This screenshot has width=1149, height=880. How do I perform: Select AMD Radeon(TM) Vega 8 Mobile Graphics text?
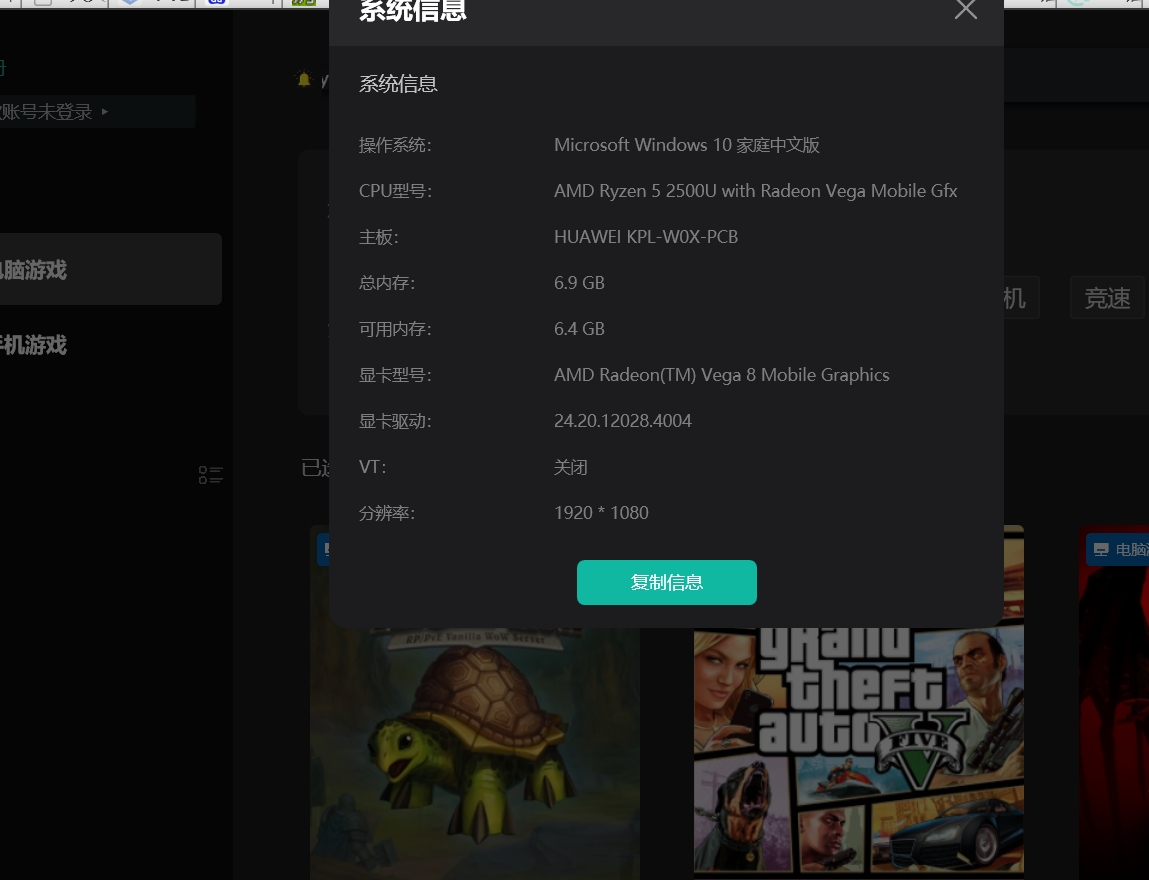click(x=722, y=375)
